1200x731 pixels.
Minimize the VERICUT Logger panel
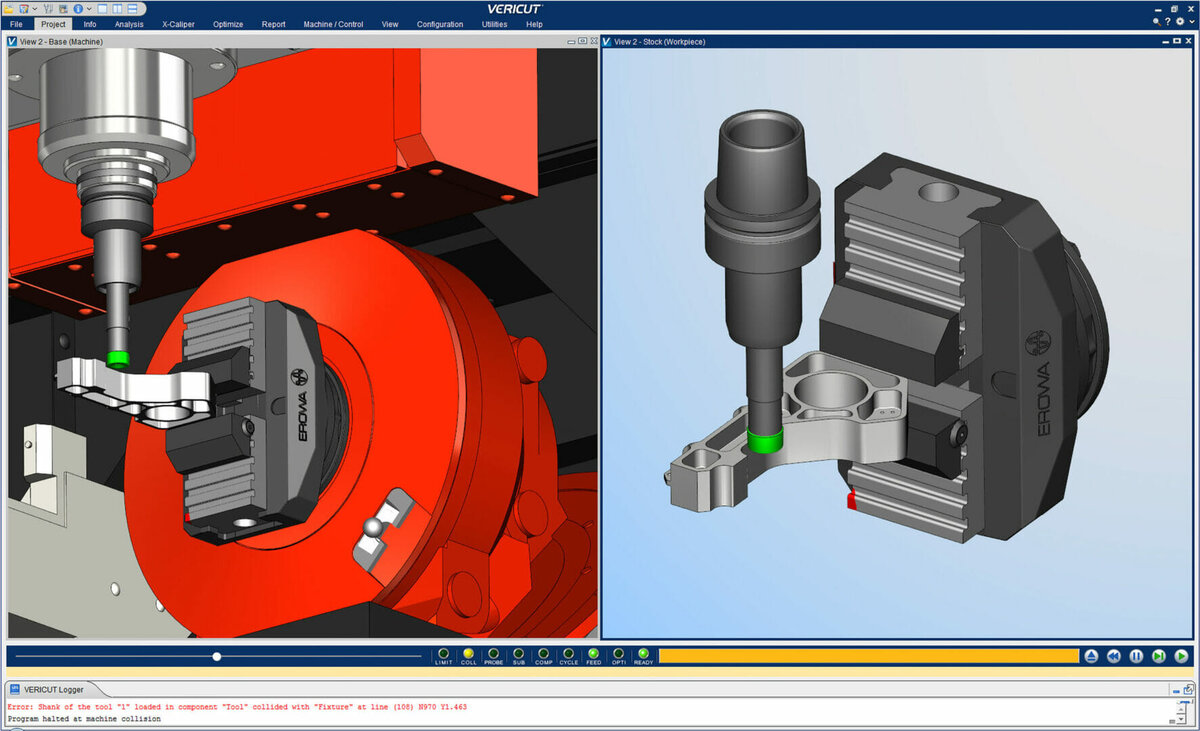coord(1176,692)
